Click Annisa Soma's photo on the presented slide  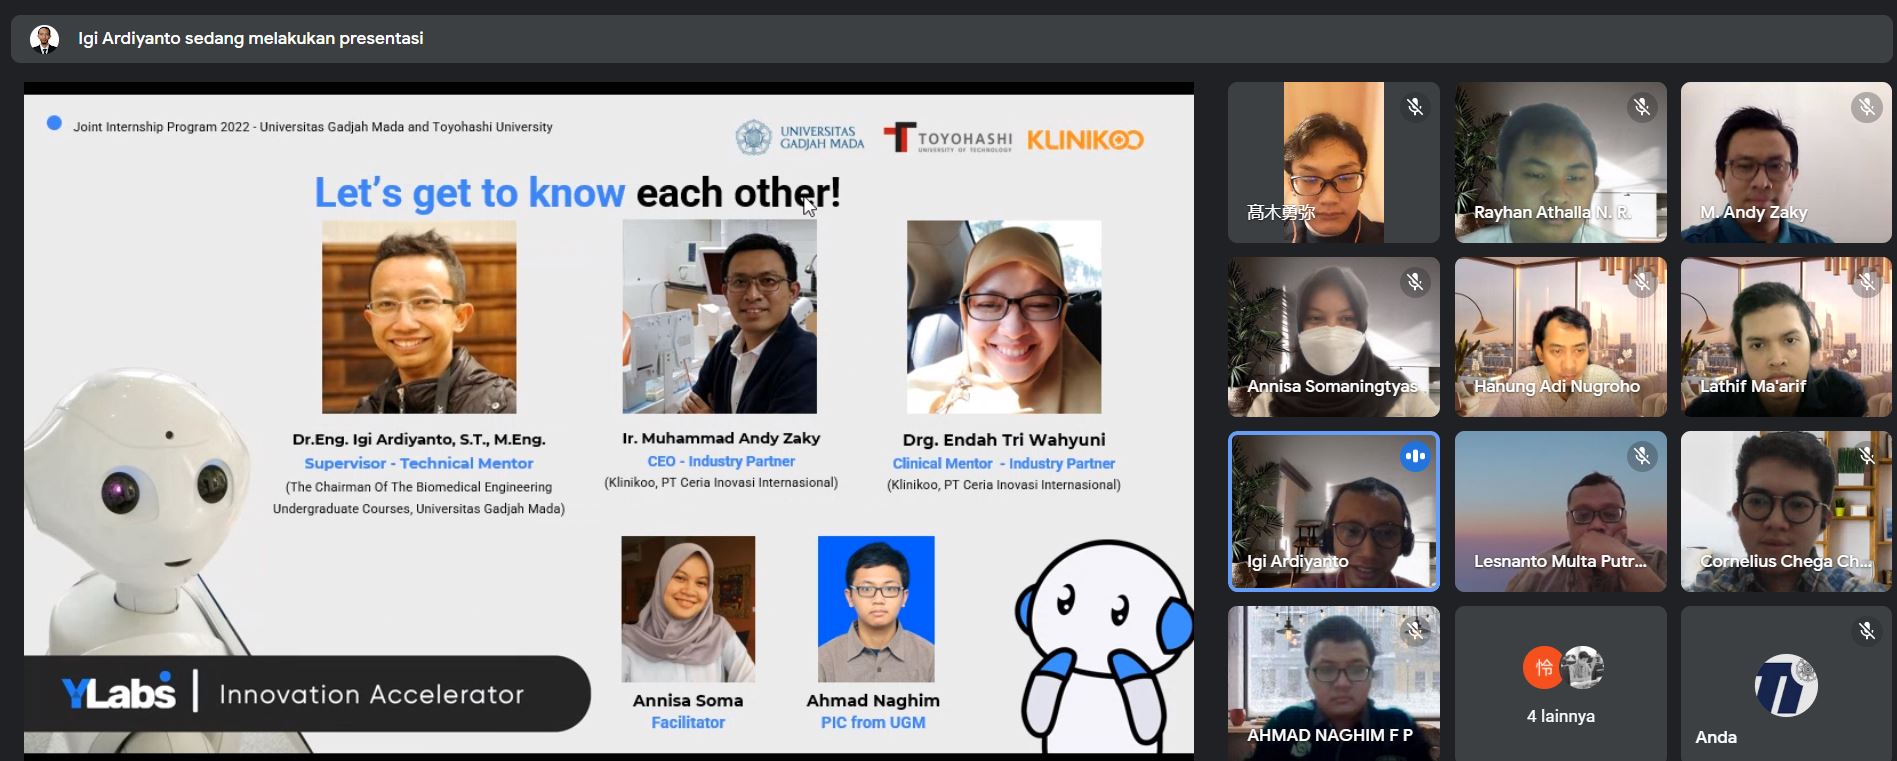pos(688,609)
